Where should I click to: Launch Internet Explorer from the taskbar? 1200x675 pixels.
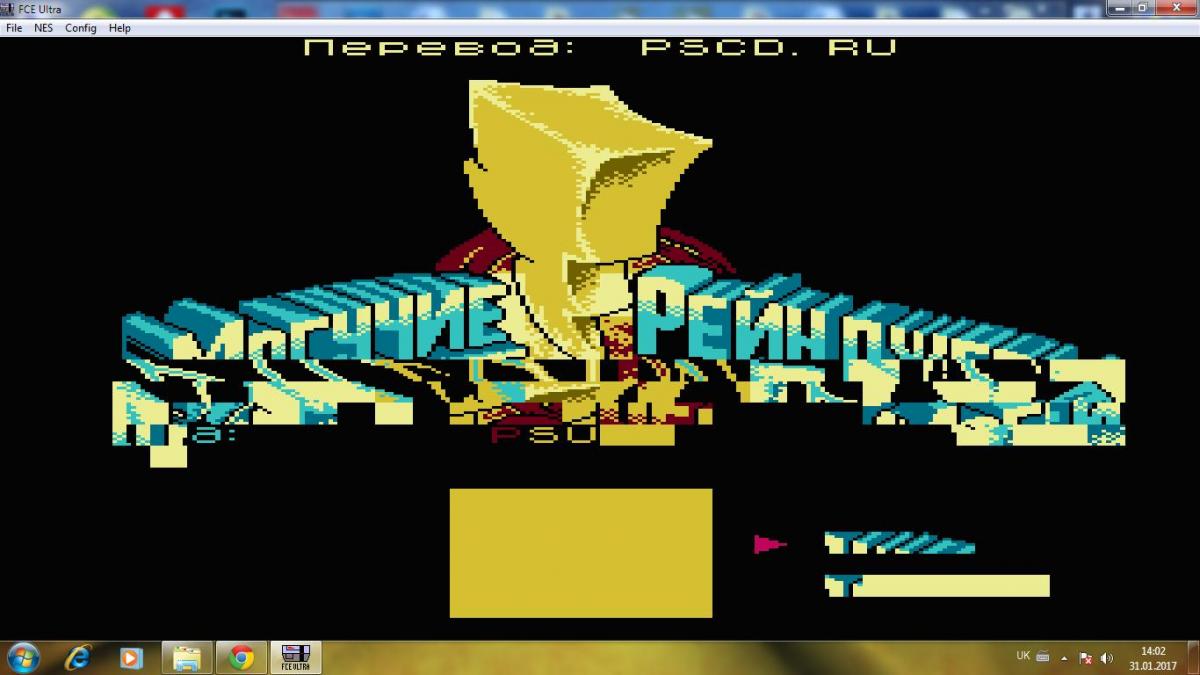tap(77, 657)
